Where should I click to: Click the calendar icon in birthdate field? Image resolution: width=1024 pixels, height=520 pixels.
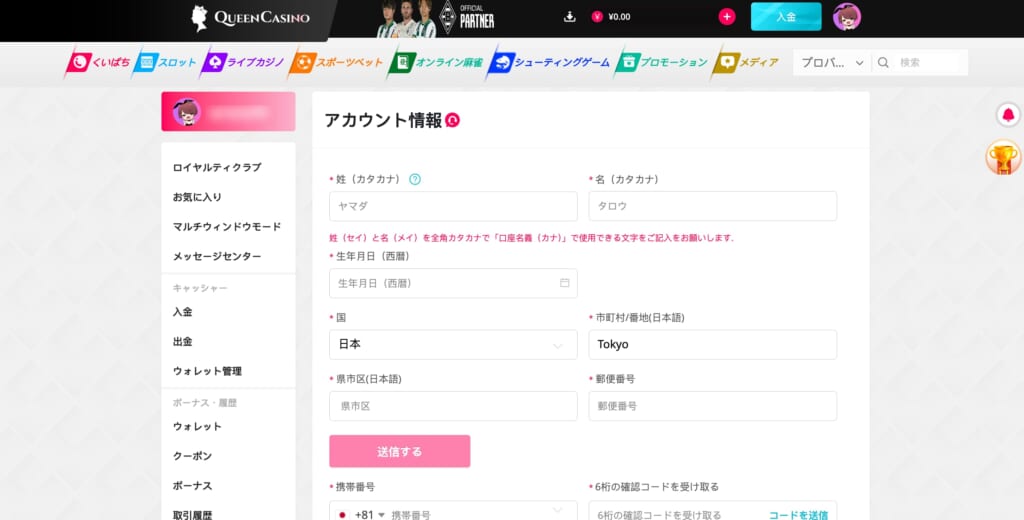pos(564,283)
